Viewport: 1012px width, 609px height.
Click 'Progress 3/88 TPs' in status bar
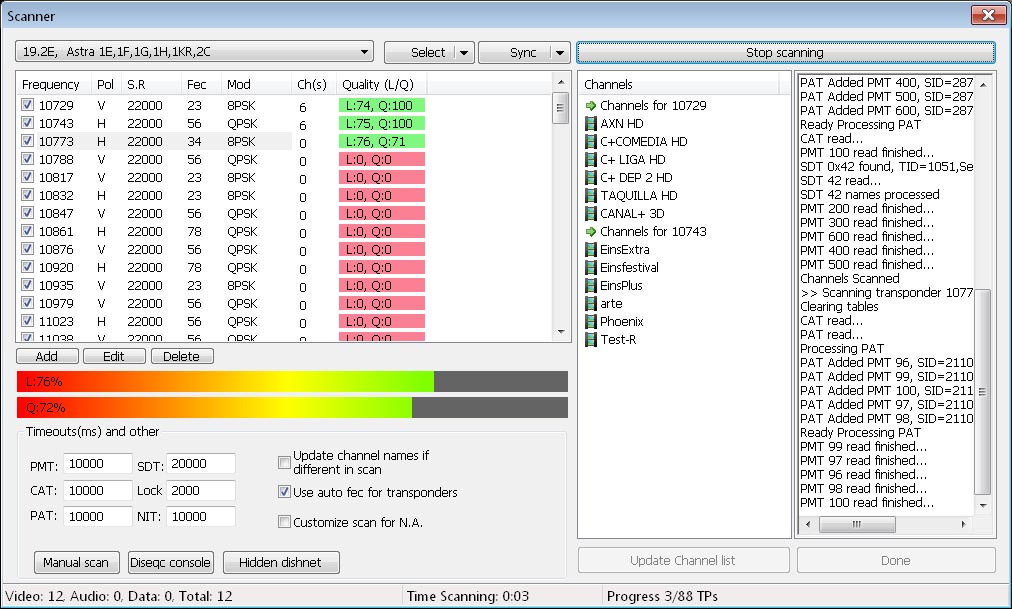point(662,596)
